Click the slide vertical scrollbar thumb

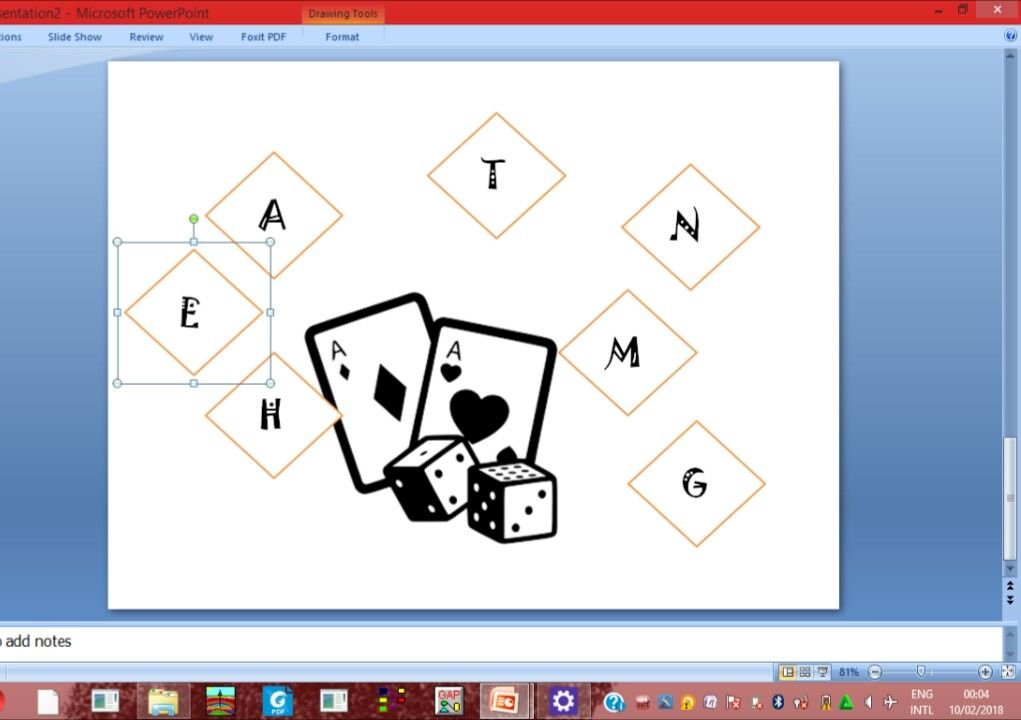(x=1010, y=498)
